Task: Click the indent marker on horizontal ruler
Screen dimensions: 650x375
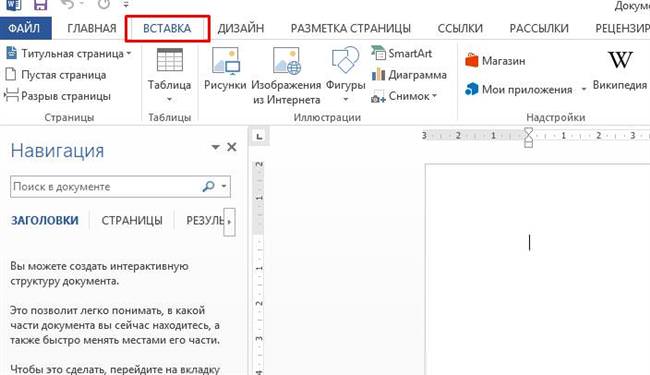Action: (x=529, y=138)
